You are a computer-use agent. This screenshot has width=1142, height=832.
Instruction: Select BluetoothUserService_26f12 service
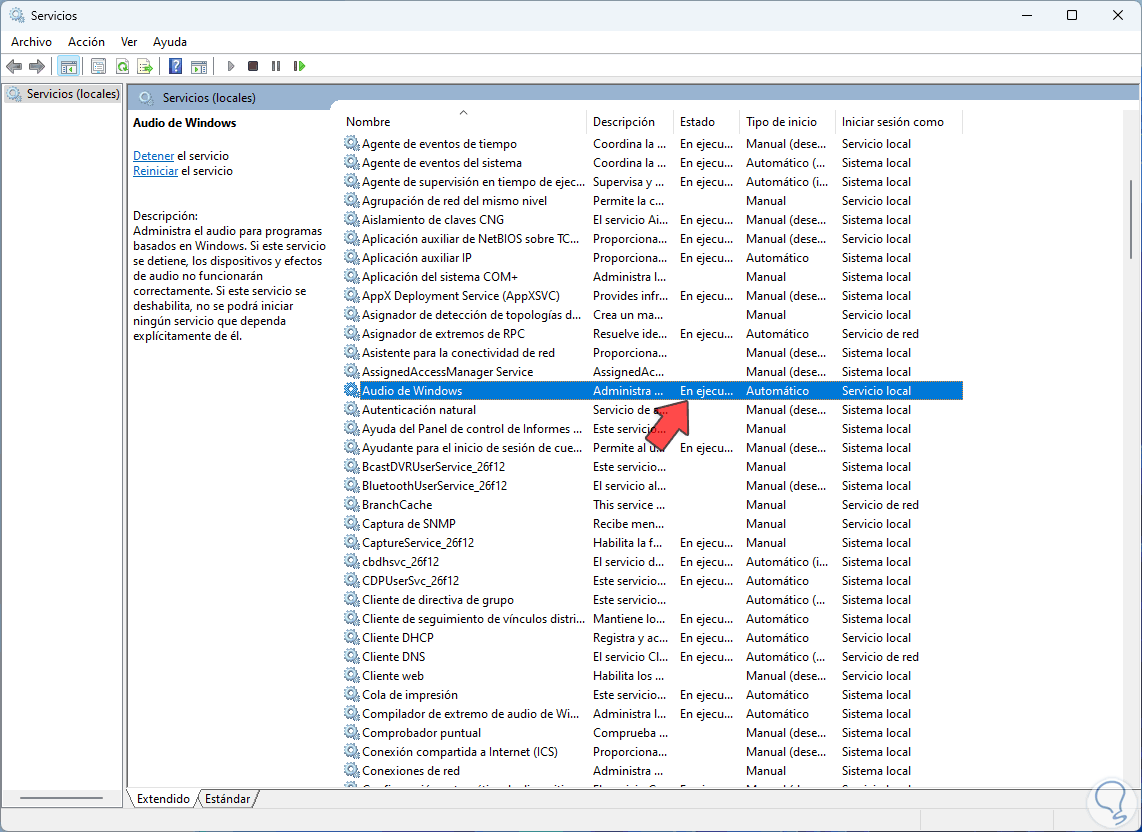point(434,485)
